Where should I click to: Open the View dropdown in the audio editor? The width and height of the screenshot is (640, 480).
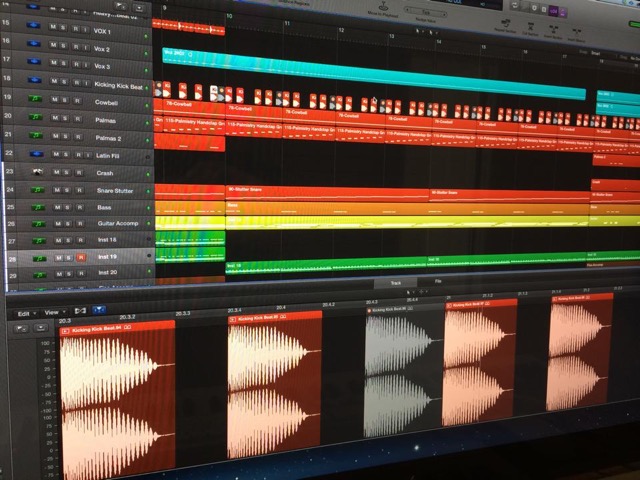(52, 312)
